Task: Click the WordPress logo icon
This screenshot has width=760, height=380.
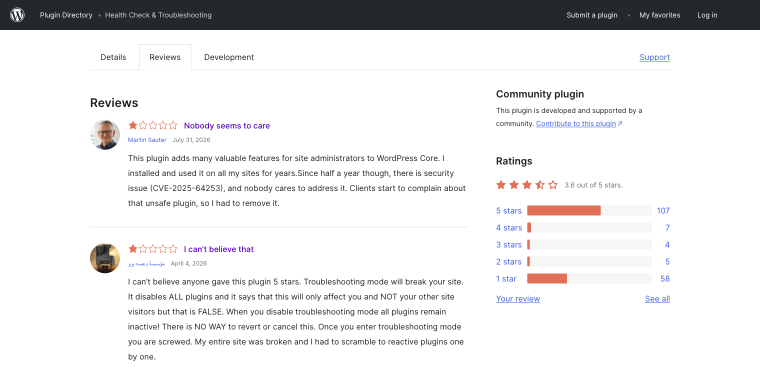Action: pyautogui.click(x=17, y=15)
